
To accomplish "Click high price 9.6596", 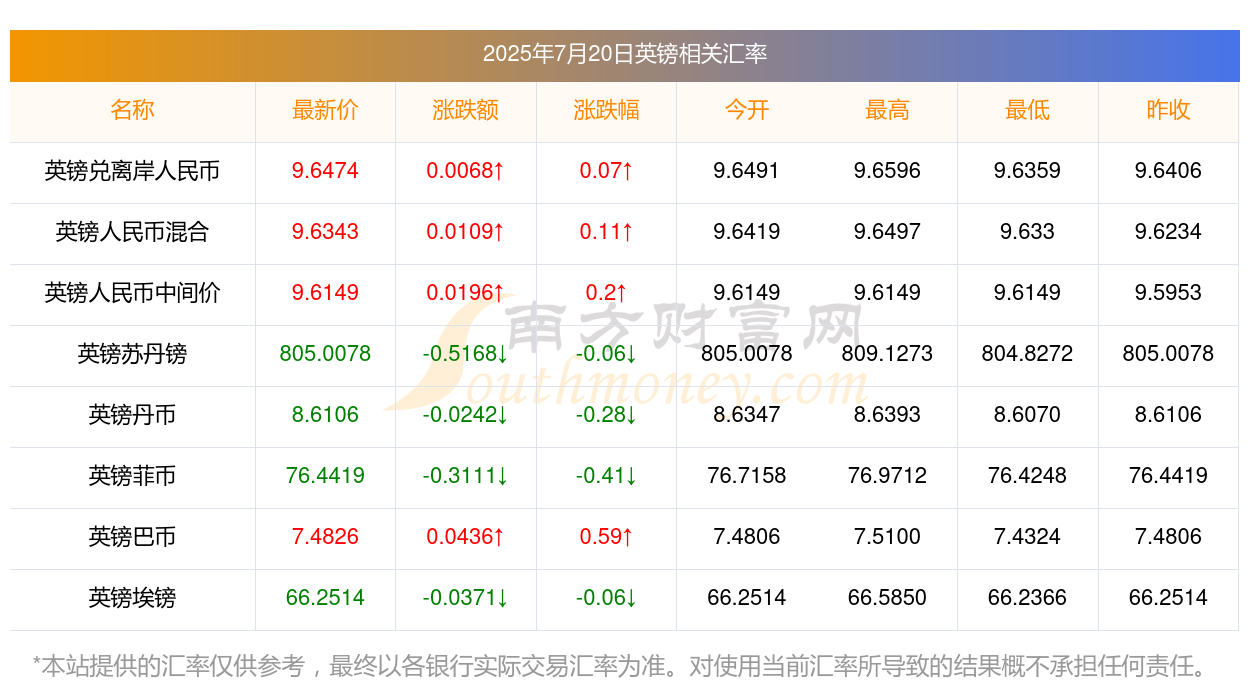I will click(x=887, y=171).
